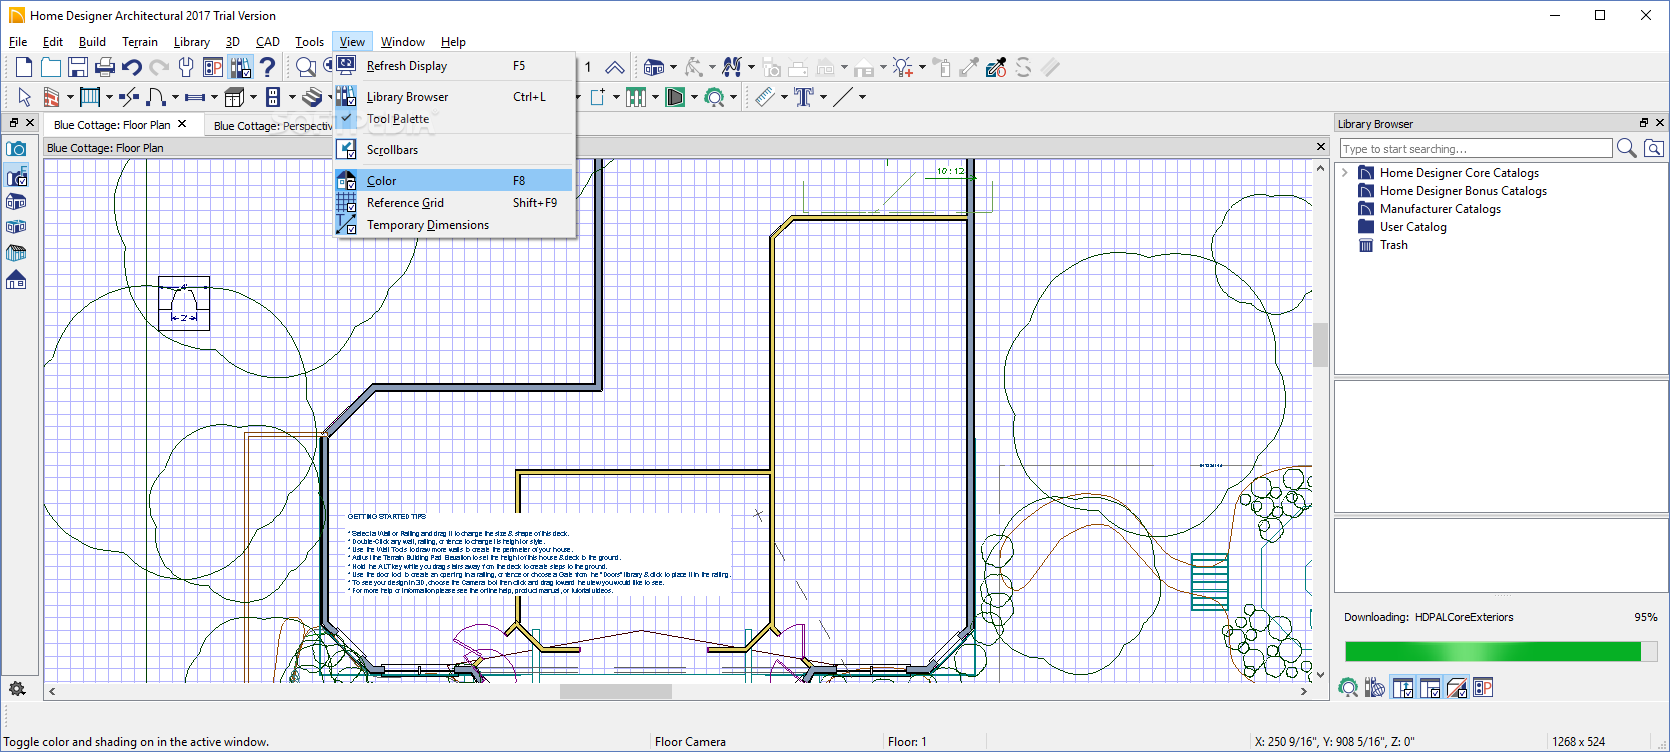Toggle Color option in View menu
The width and height of the screenshot is (1670, 752).
[455, 181]
